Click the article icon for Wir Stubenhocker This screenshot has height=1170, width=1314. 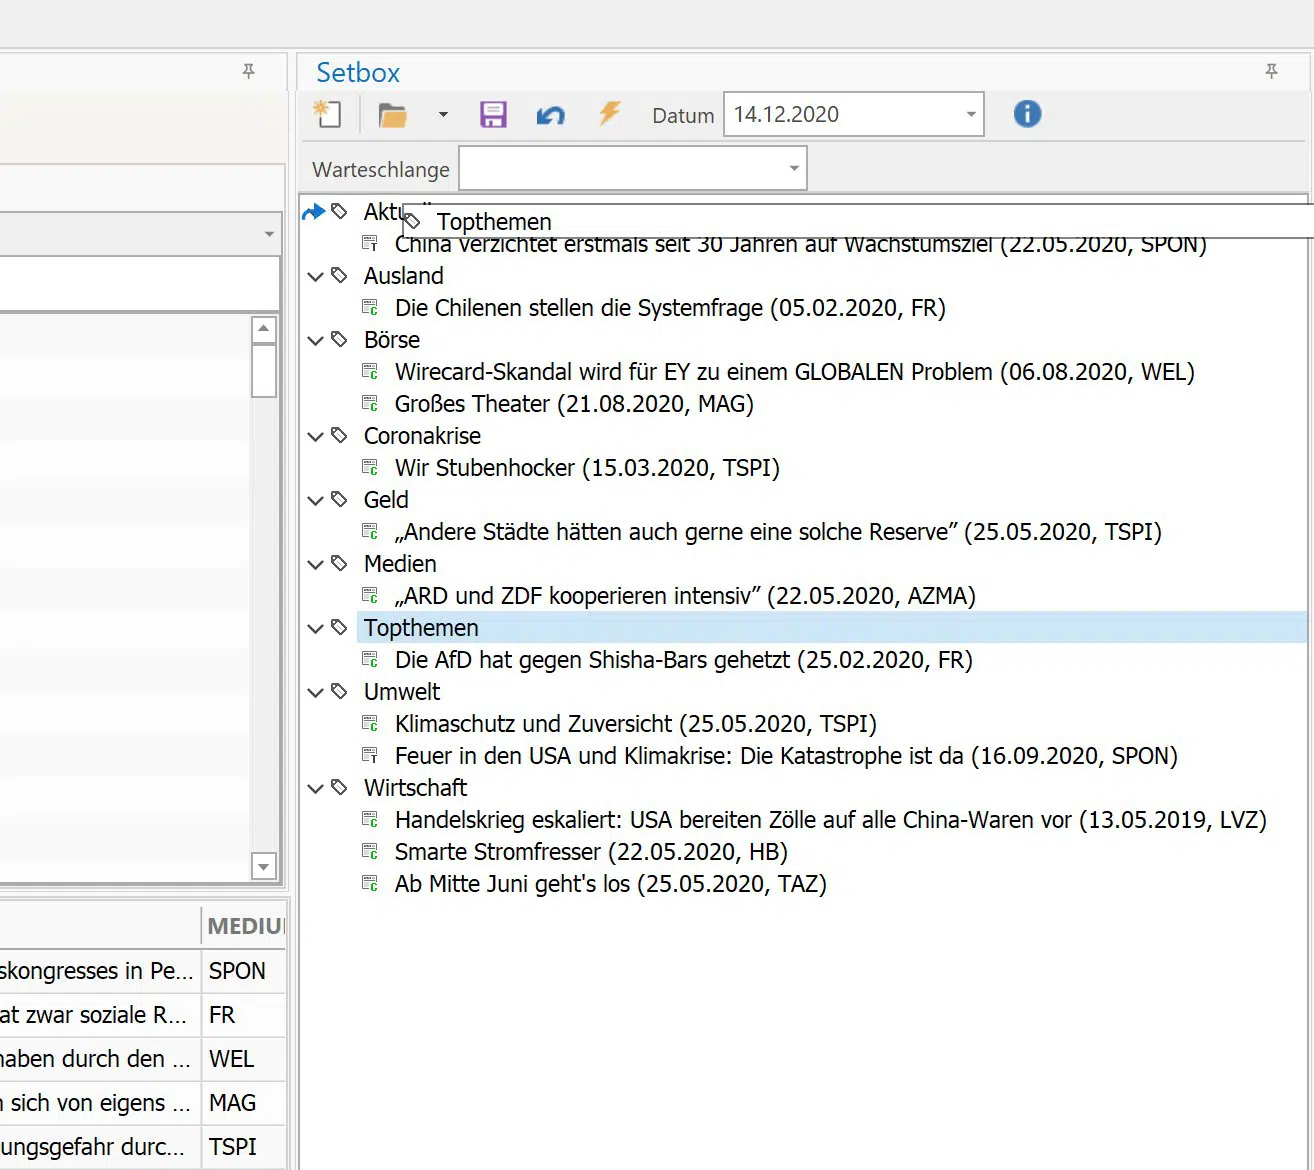coord(370,467)
